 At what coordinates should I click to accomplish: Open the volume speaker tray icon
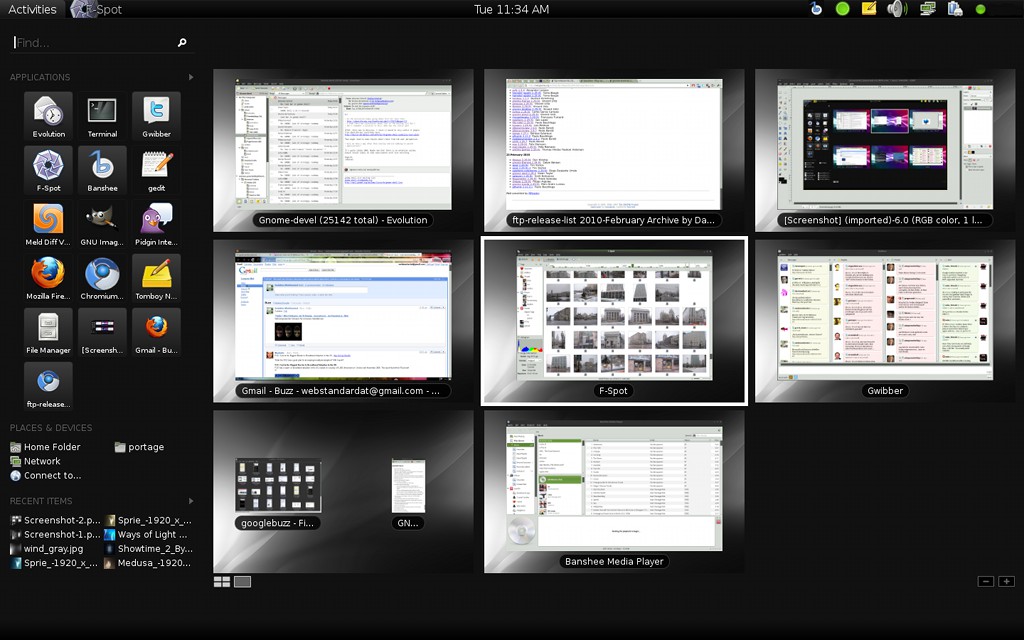click(897, 9)
